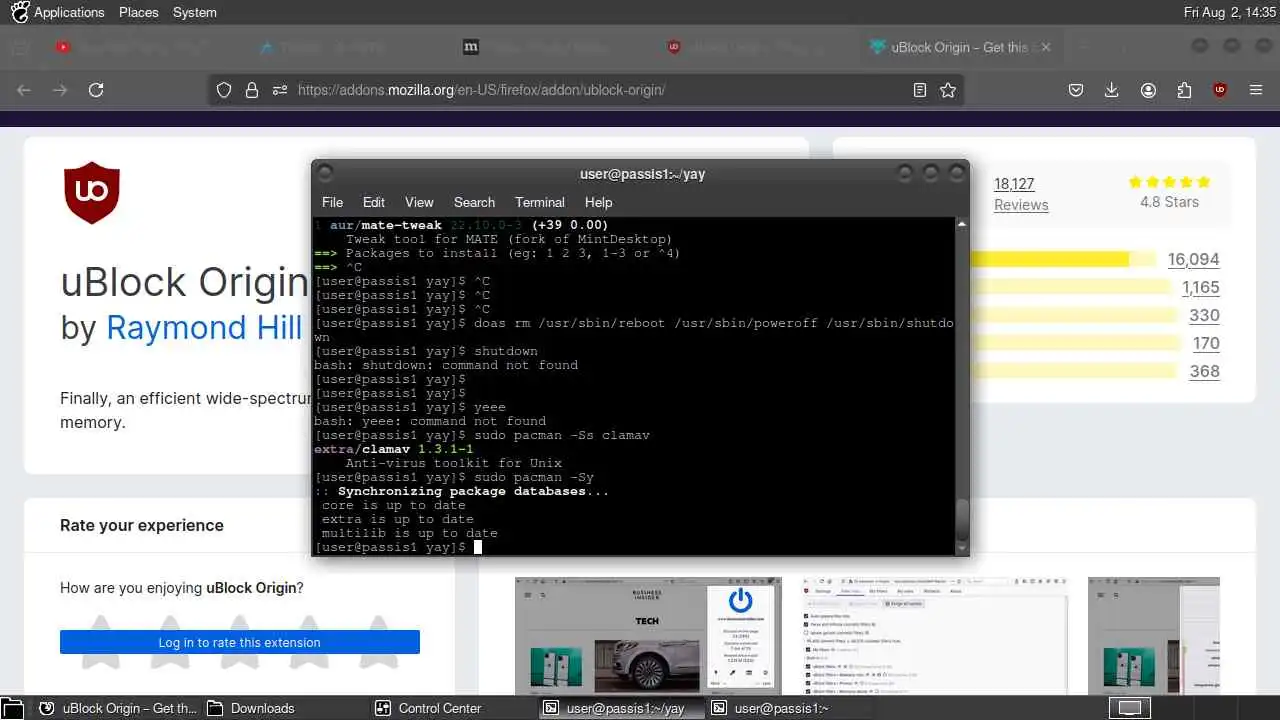Go back in Firefox history
1280x720 pixels.
point(24,90)
